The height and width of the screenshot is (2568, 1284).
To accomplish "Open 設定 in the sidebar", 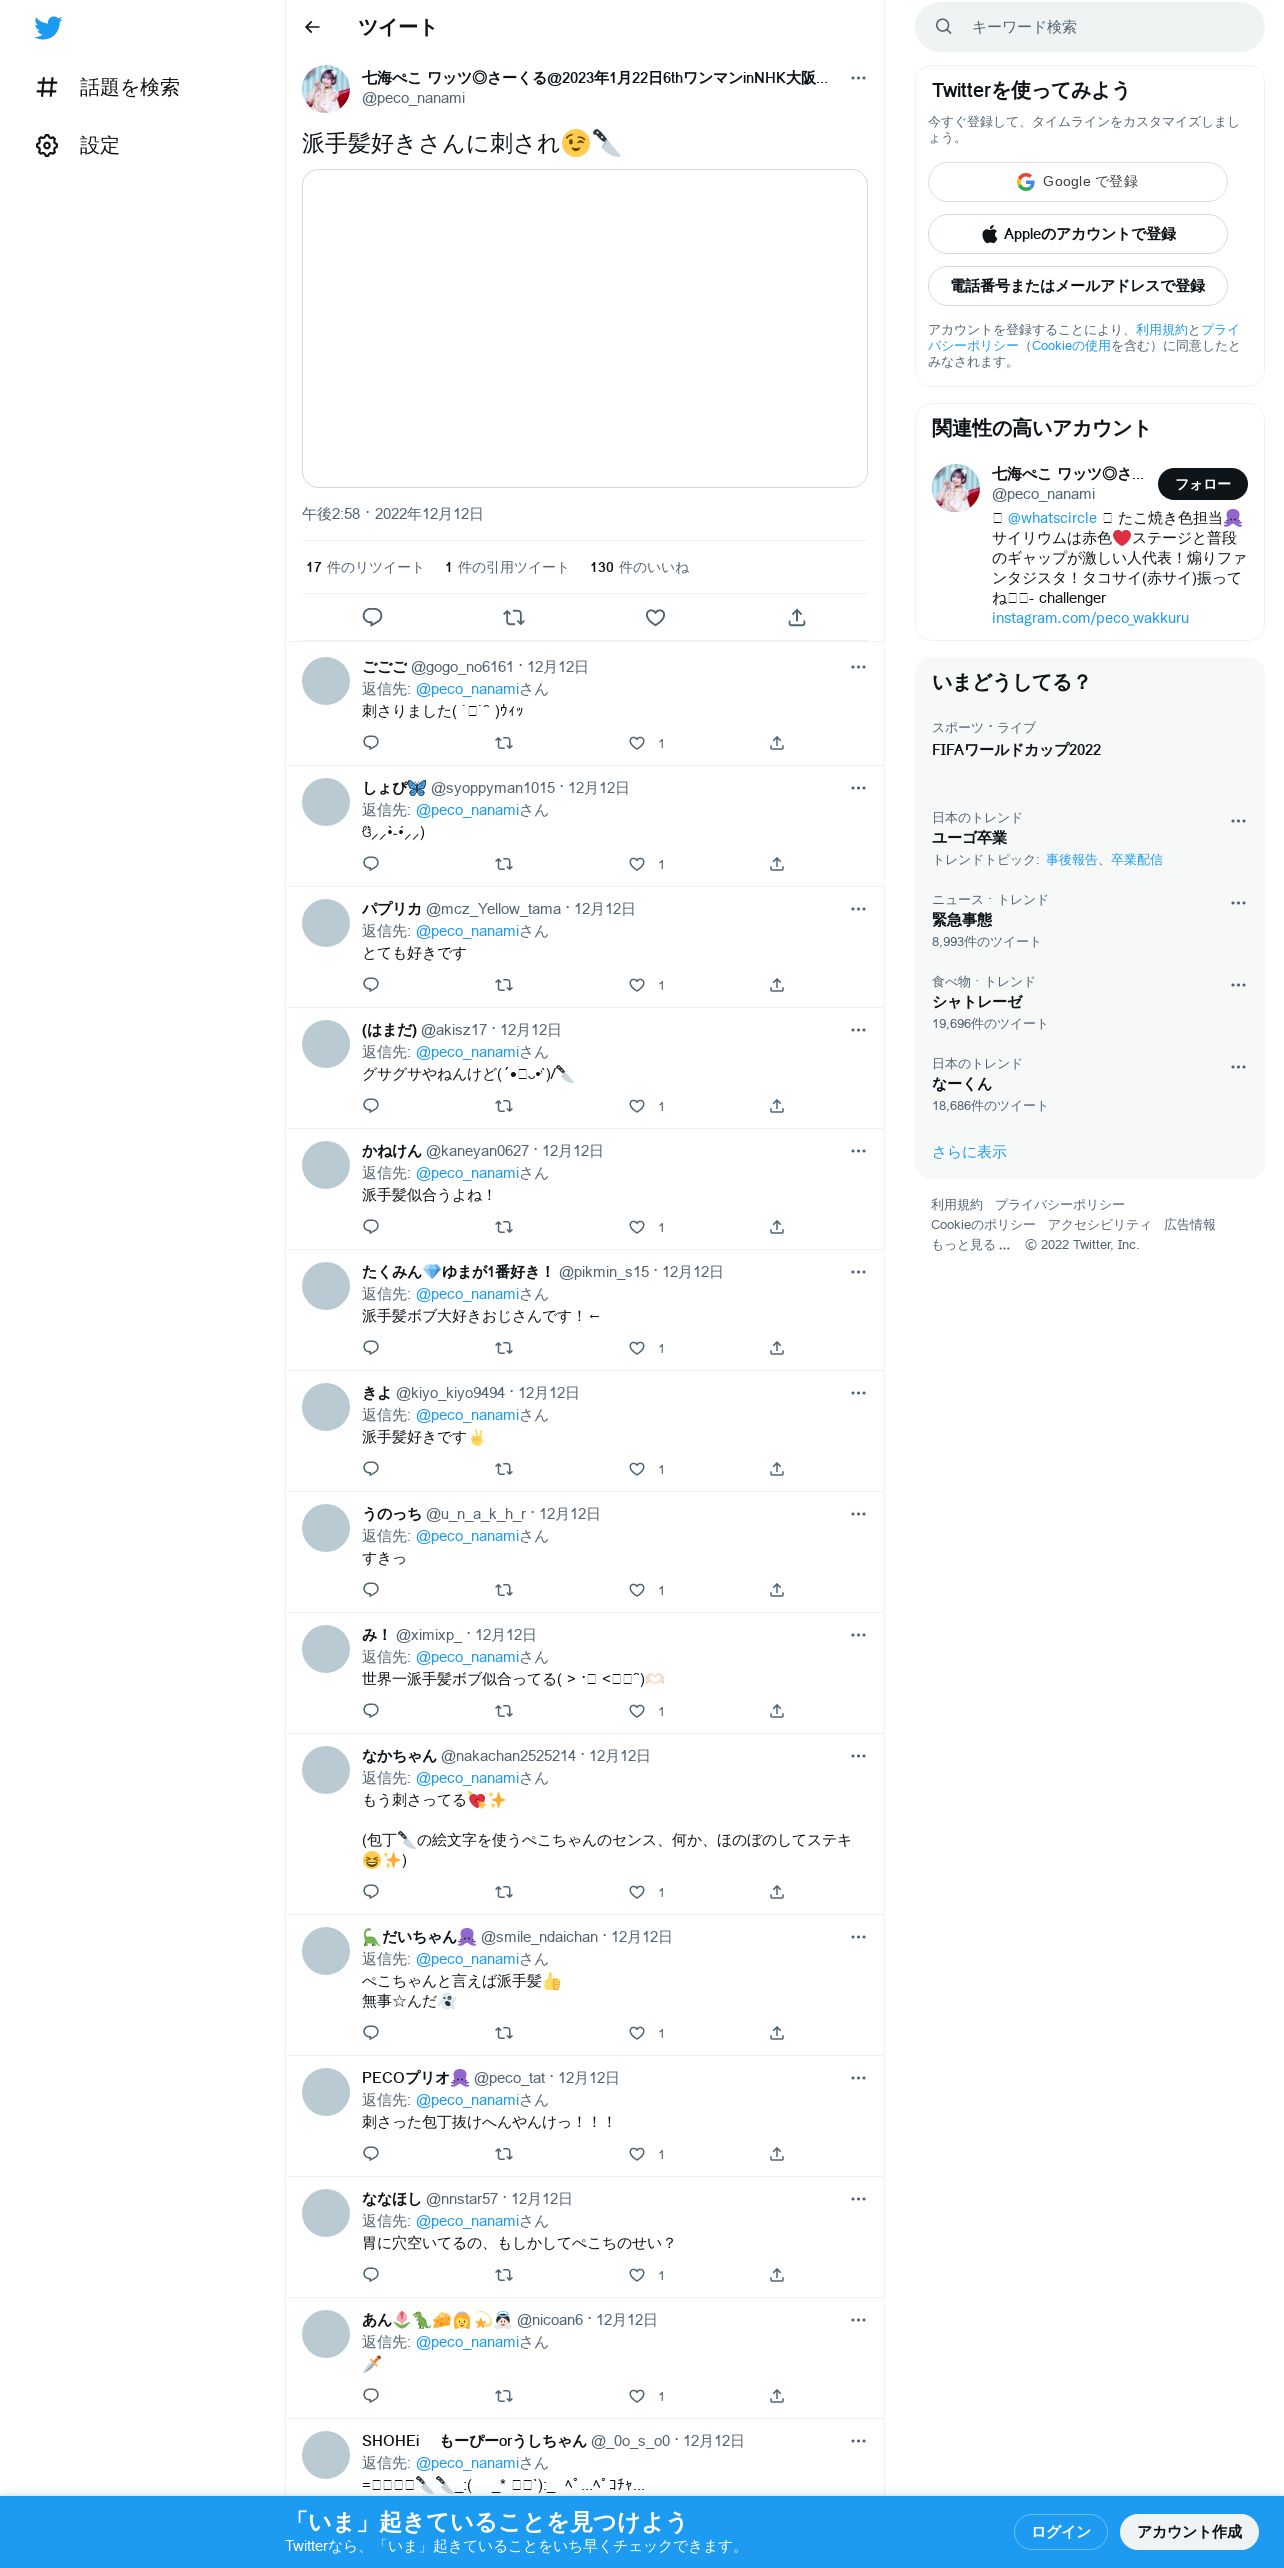I will pos(78,145).
